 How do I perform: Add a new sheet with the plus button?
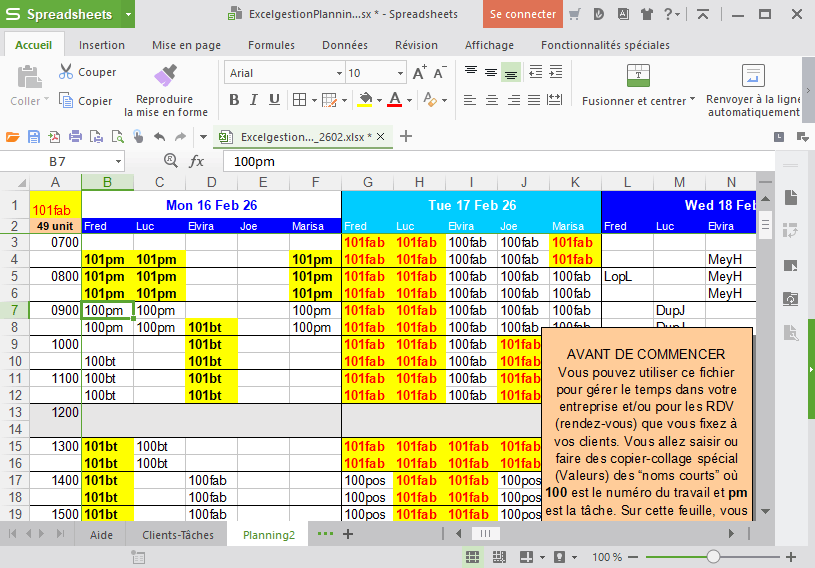[348, 534]
